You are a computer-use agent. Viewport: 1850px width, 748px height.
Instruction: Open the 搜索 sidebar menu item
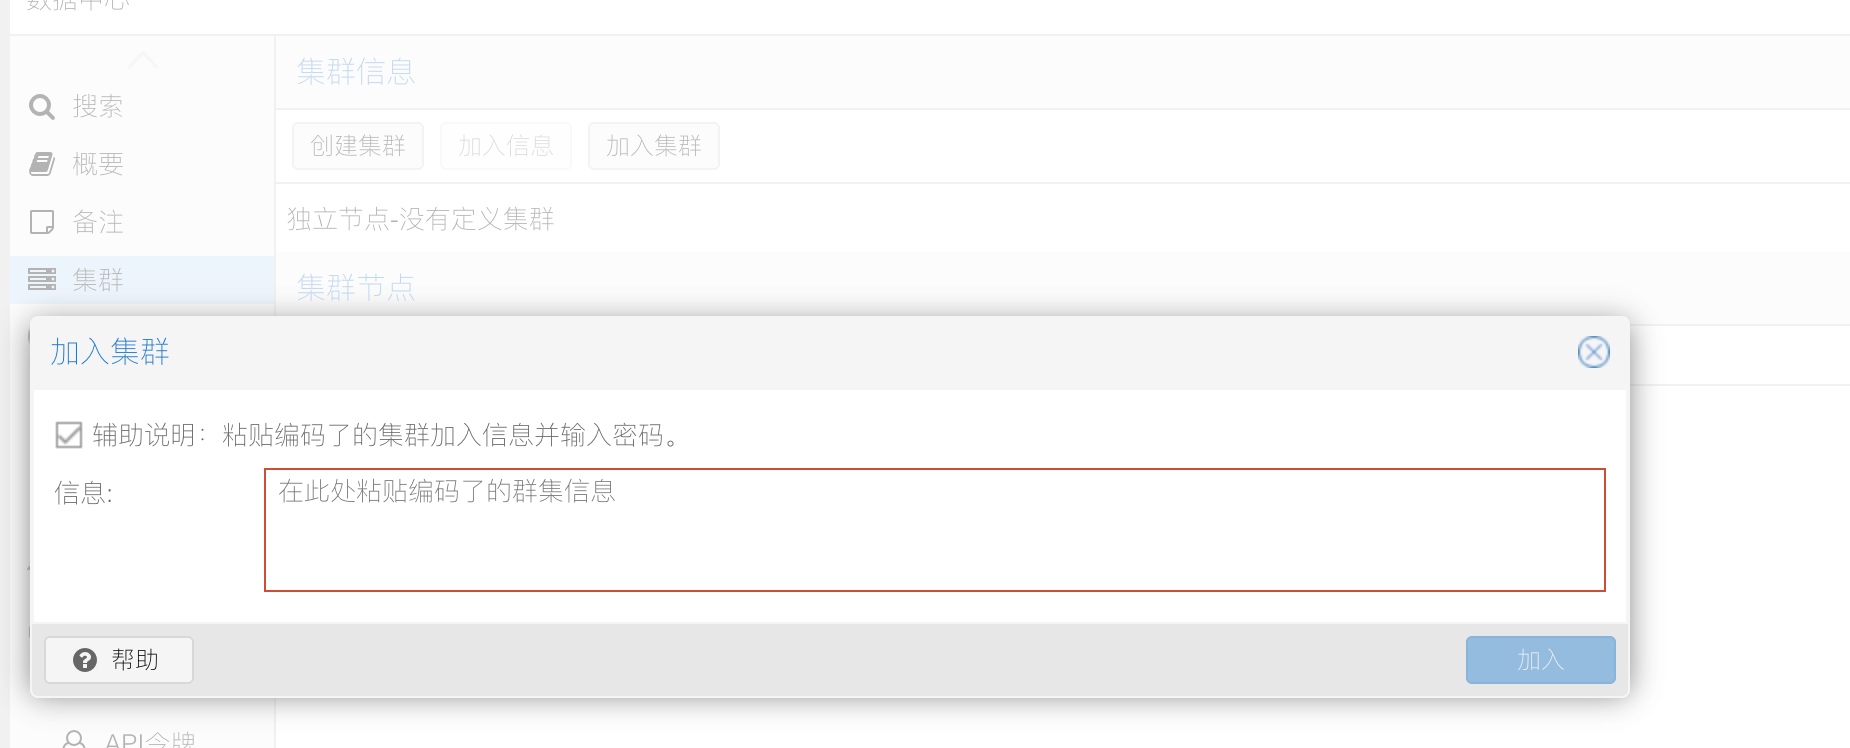click(x=98, y=107)
